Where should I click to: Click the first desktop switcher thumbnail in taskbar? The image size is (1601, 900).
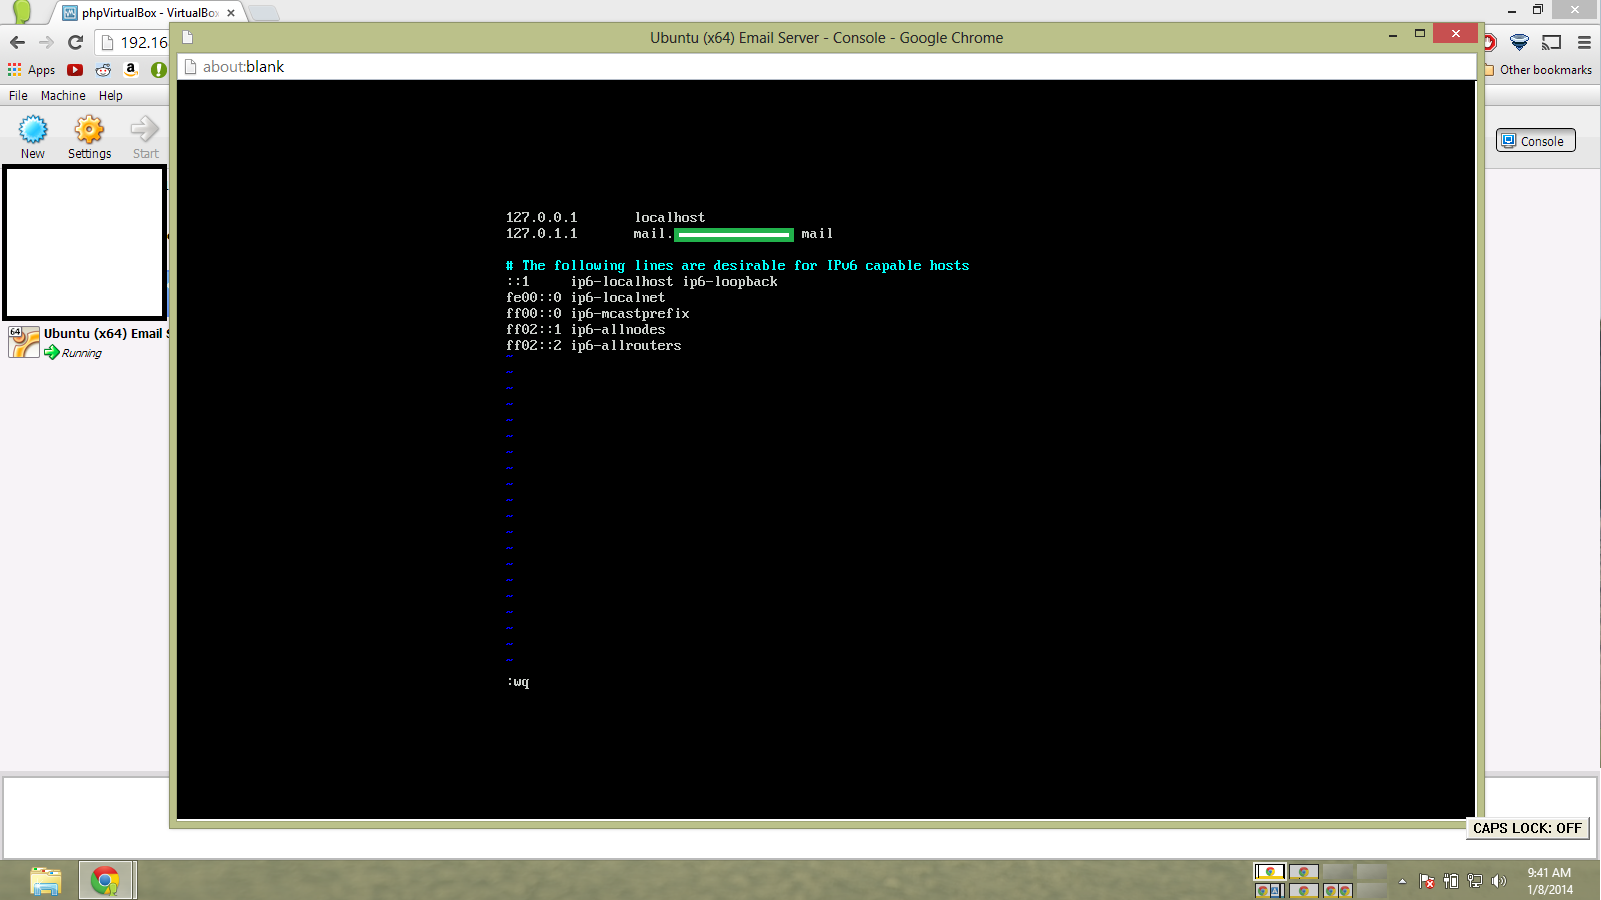[x=1270, y=872]
